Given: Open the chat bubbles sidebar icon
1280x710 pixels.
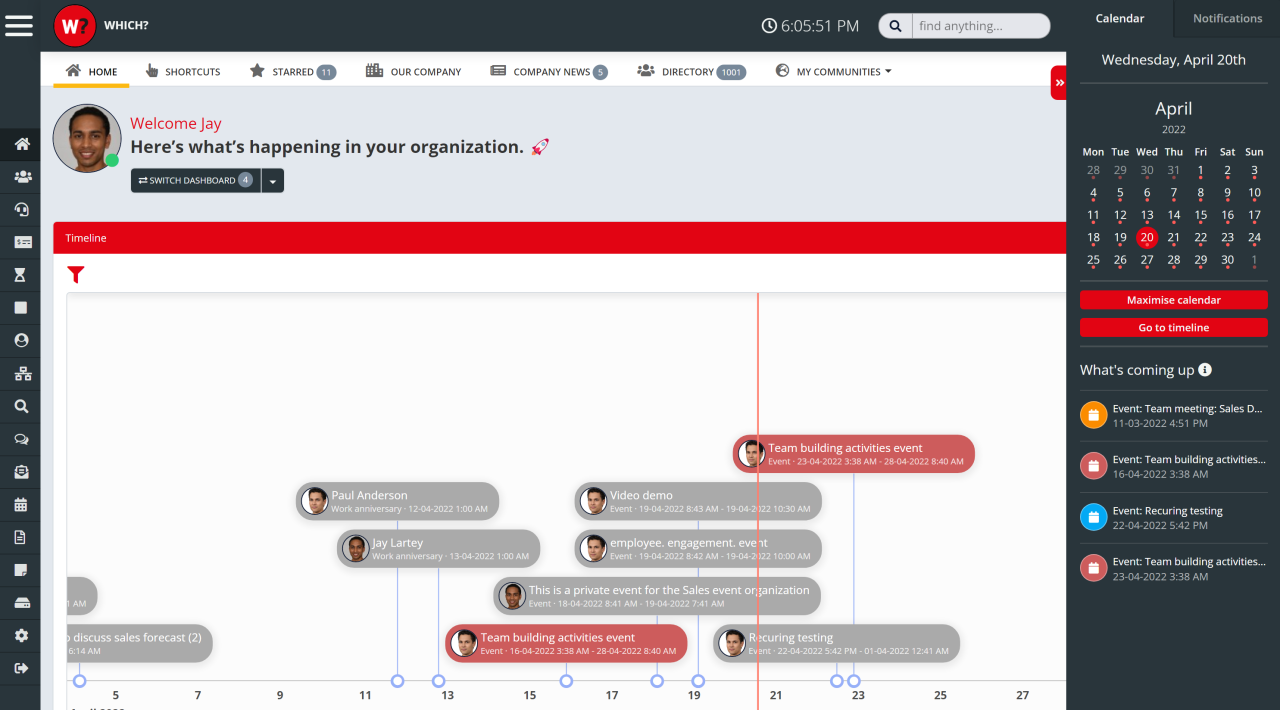Looking at the screenshot, I should point(21,439).
